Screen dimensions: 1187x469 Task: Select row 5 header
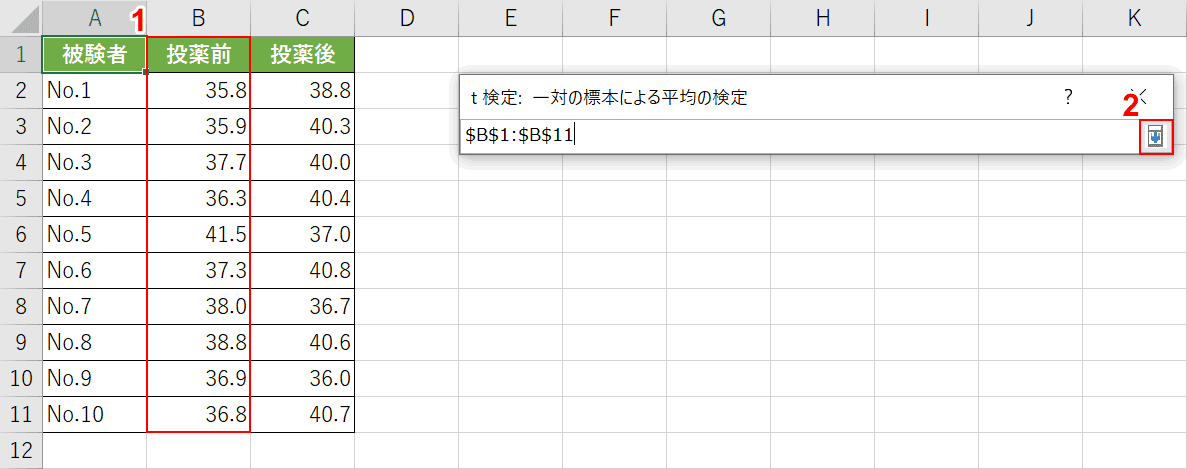[x=21, y=198]
